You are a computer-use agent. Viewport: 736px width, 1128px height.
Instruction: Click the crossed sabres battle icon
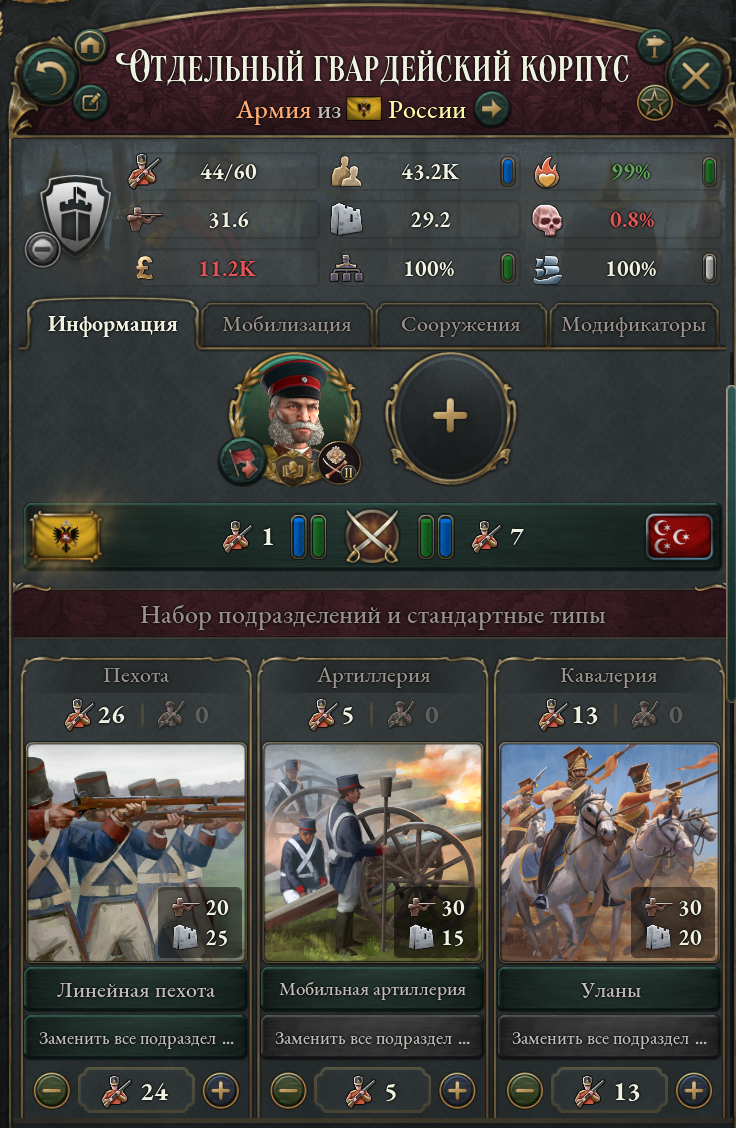(x=372, y=536)
